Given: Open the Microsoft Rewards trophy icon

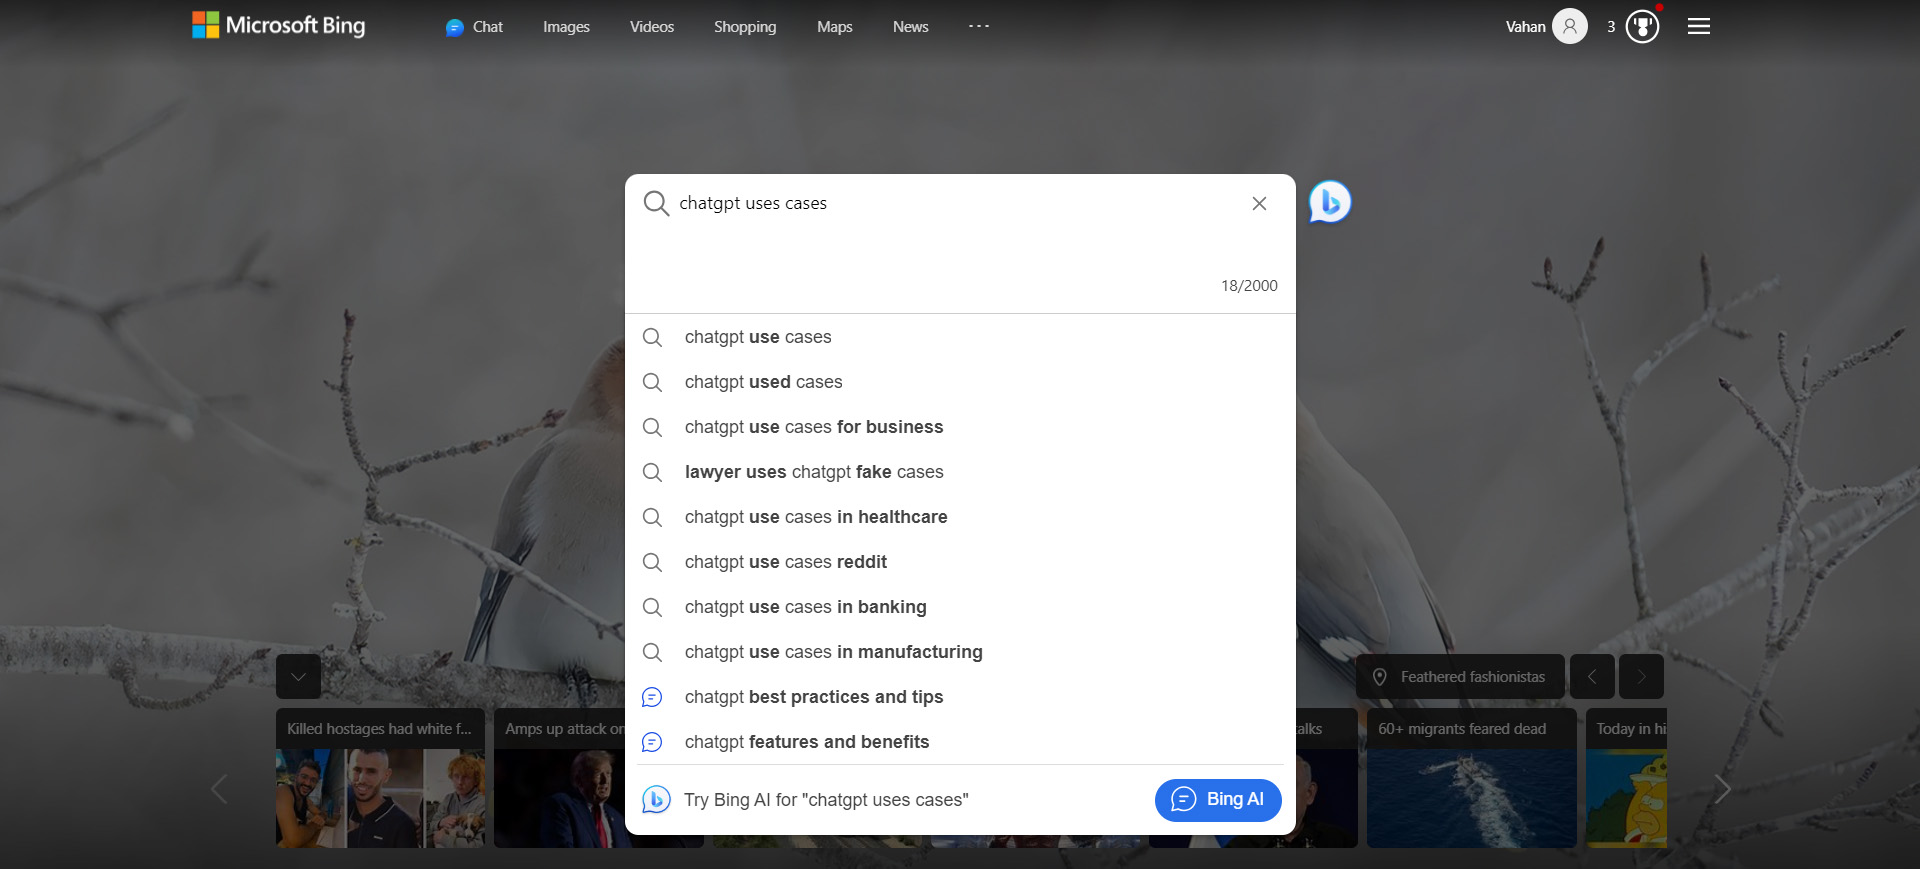Looking at the screenshot, I should [1642, 27].
